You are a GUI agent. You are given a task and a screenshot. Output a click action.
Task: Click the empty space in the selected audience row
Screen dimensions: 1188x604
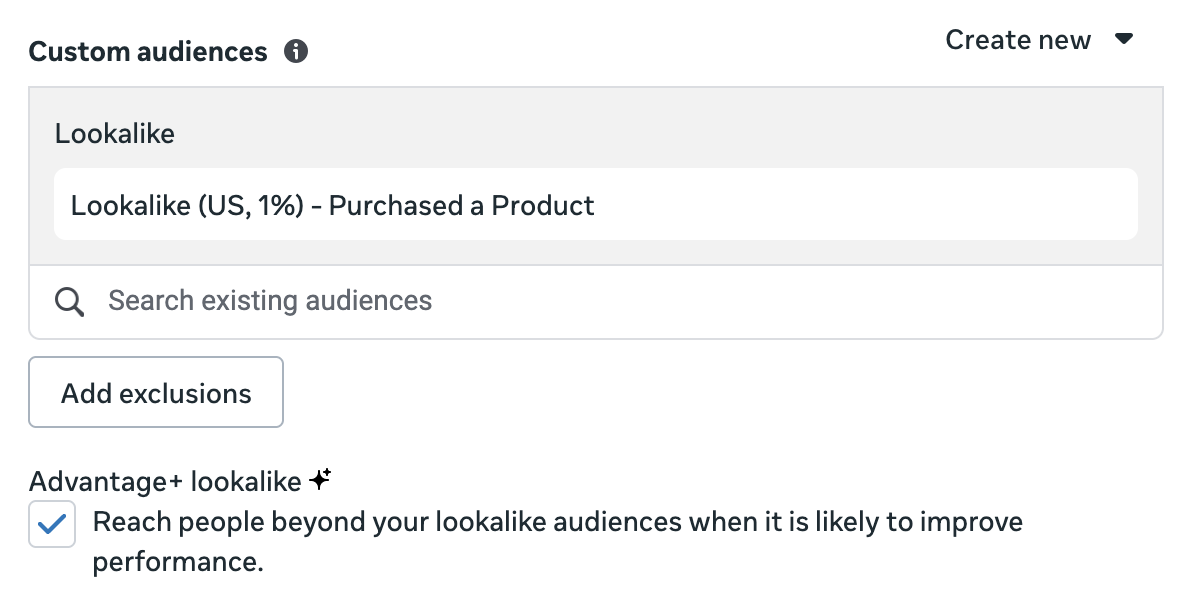860,206
